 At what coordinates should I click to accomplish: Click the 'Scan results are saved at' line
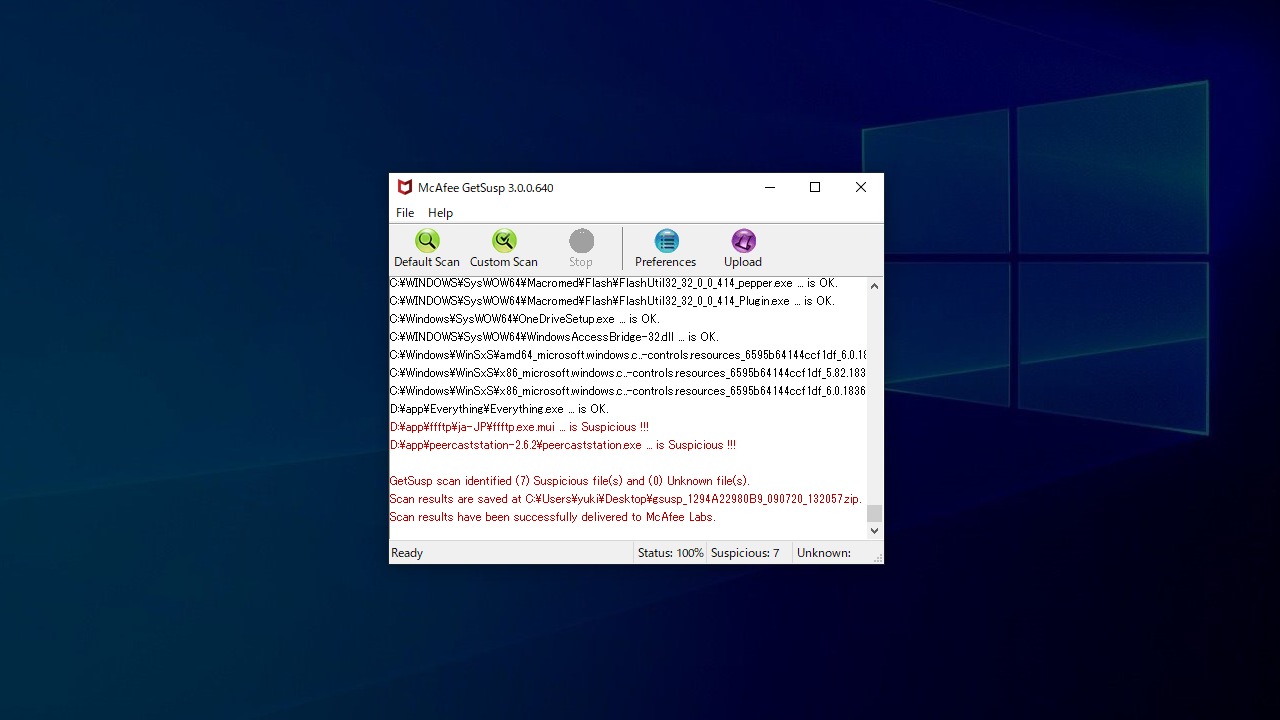pyautogui.click(x=626, y=499)
